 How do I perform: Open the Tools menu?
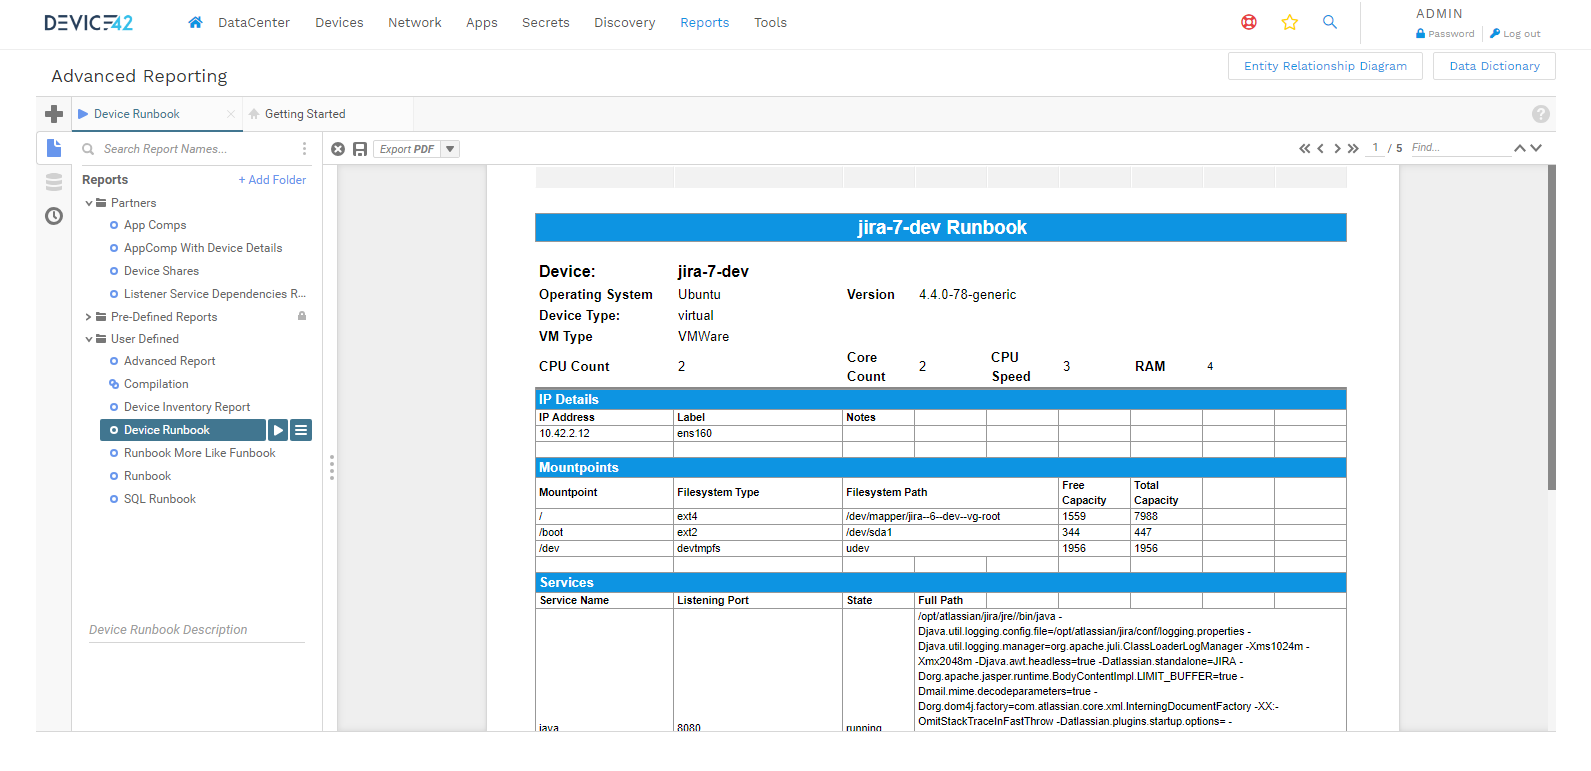770,22
